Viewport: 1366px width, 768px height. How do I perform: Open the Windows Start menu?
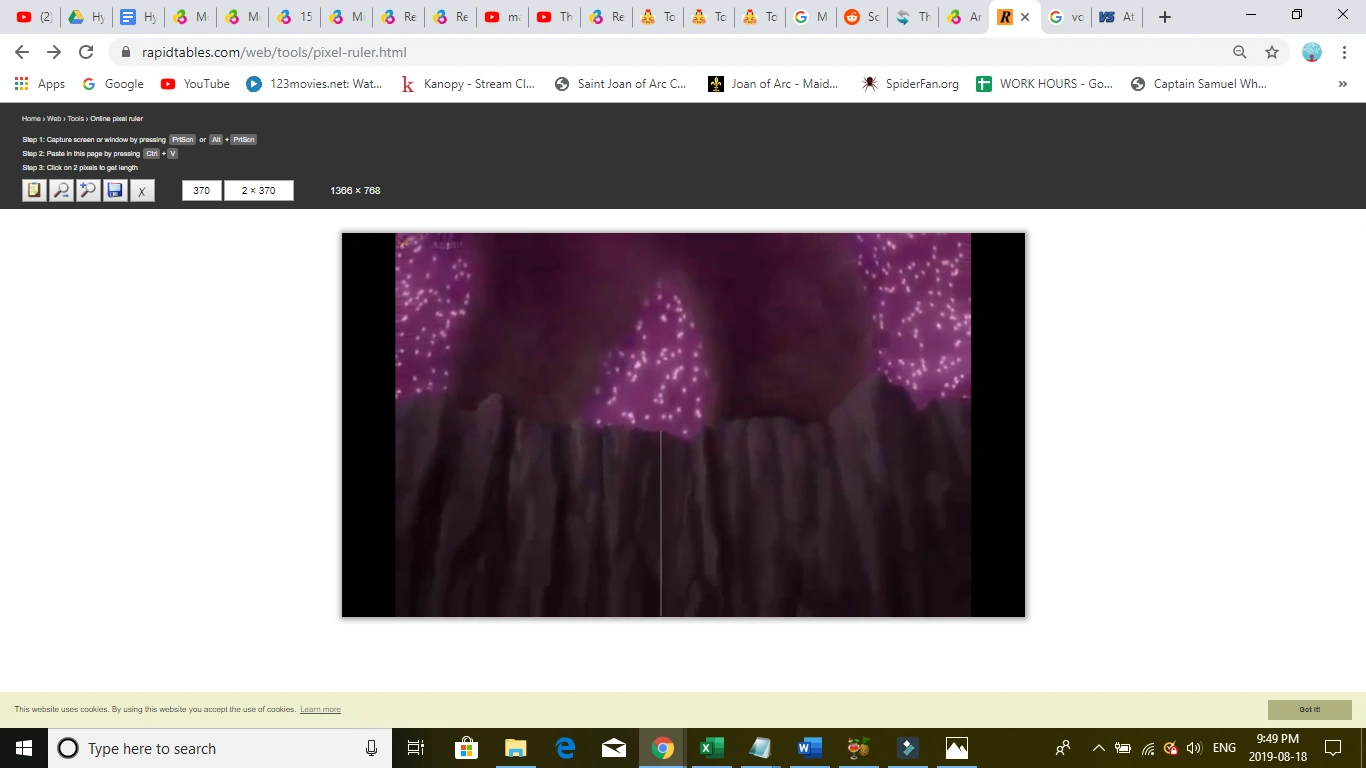[24, 748]
